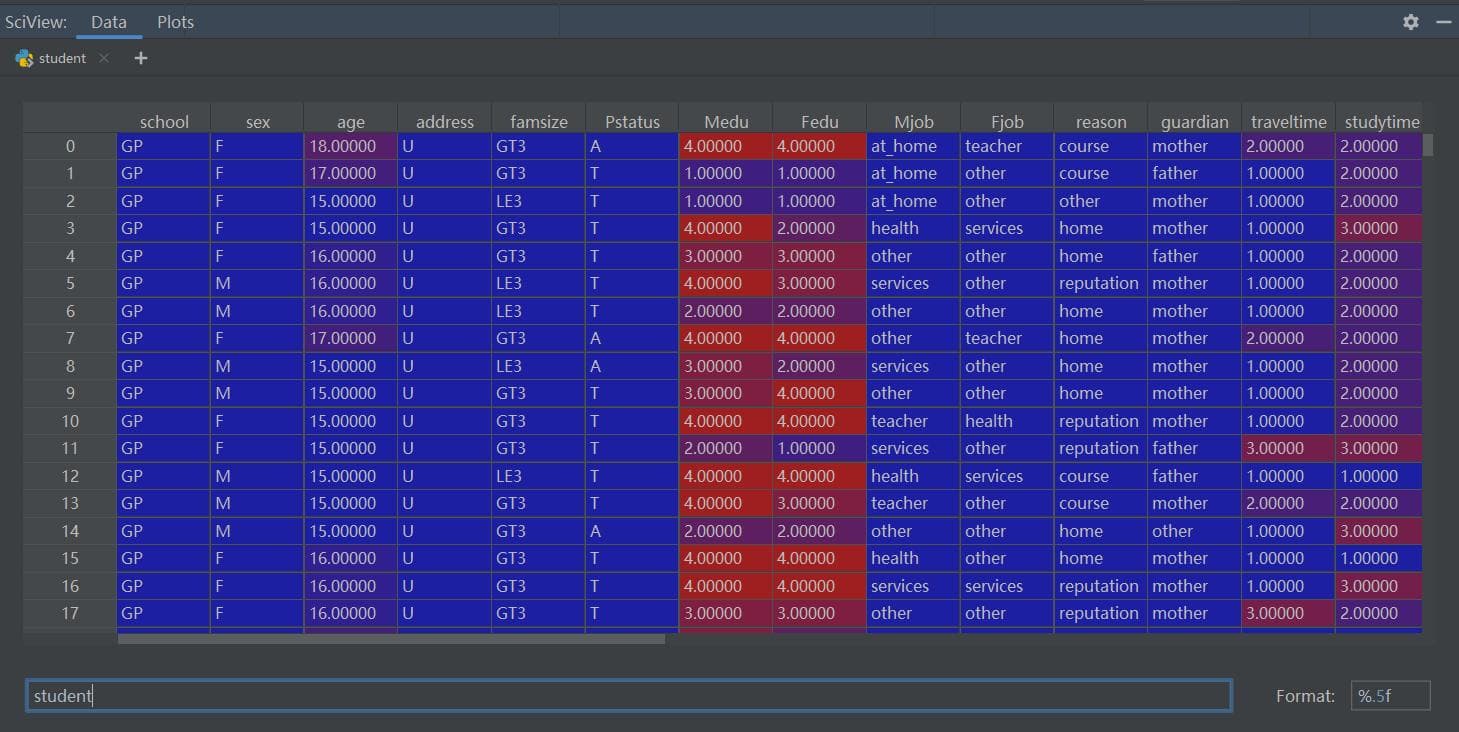Open the student data tab
Image resolution: width=1459 pixels, height=732 pixels.
tap(62, 58)
